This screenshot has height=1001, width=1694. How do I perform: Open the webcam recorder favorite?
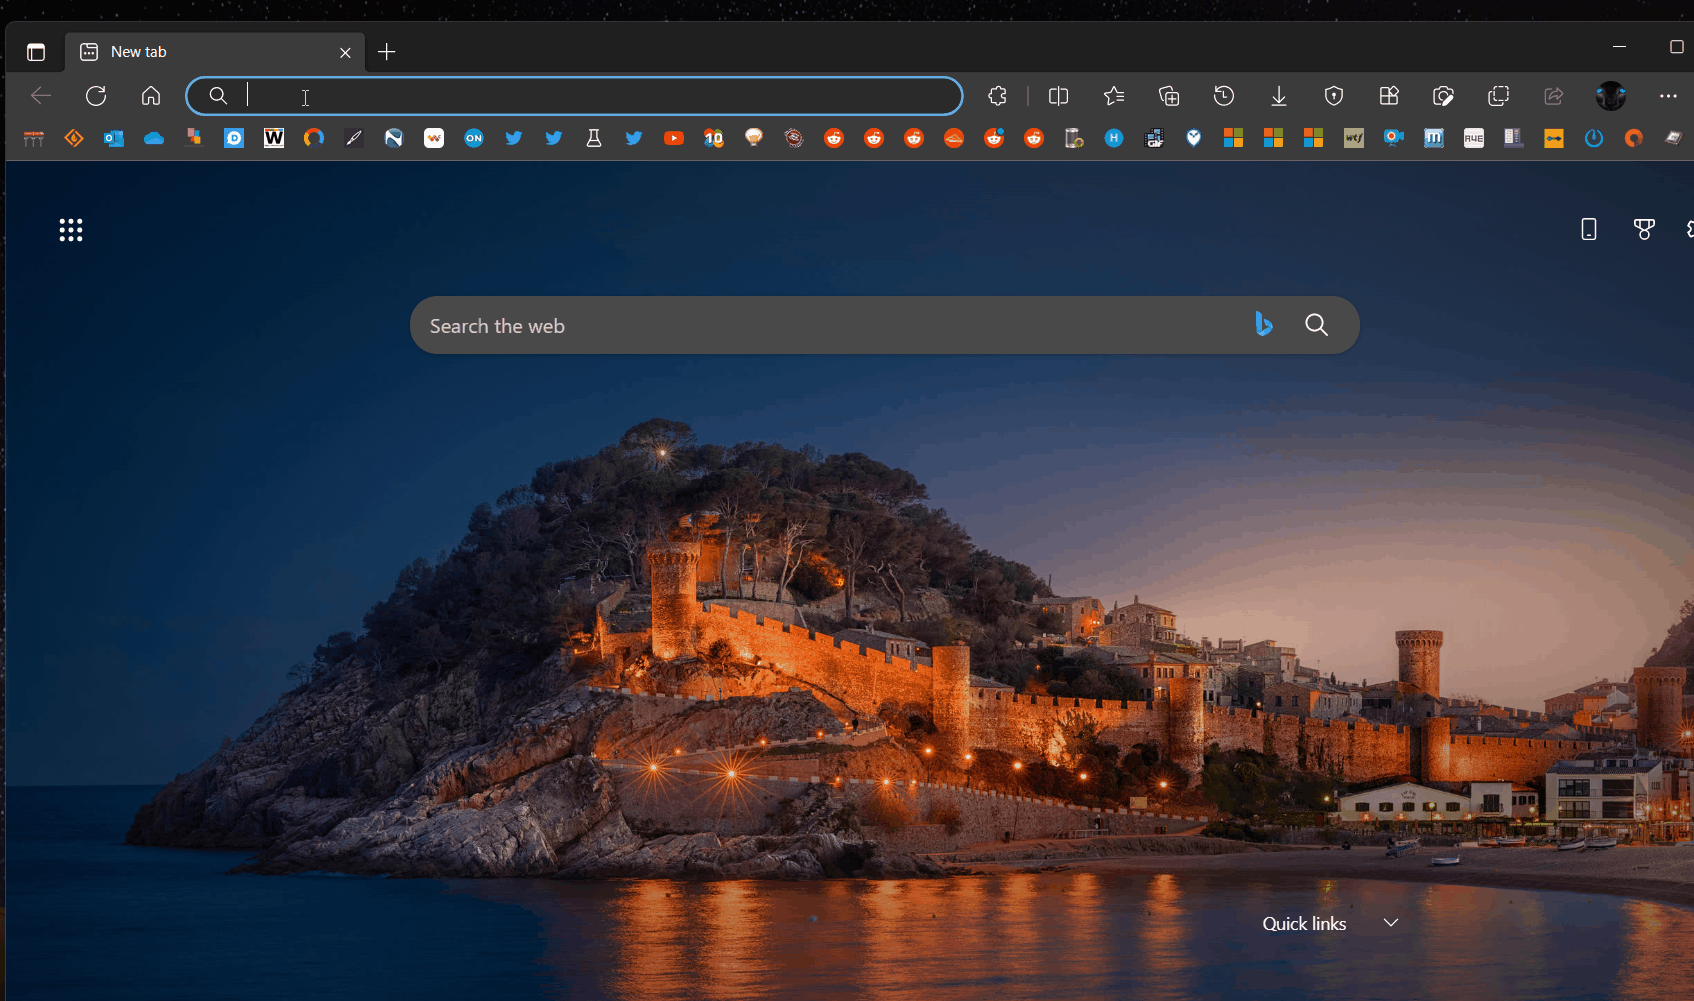click(x=1394, y=138)
